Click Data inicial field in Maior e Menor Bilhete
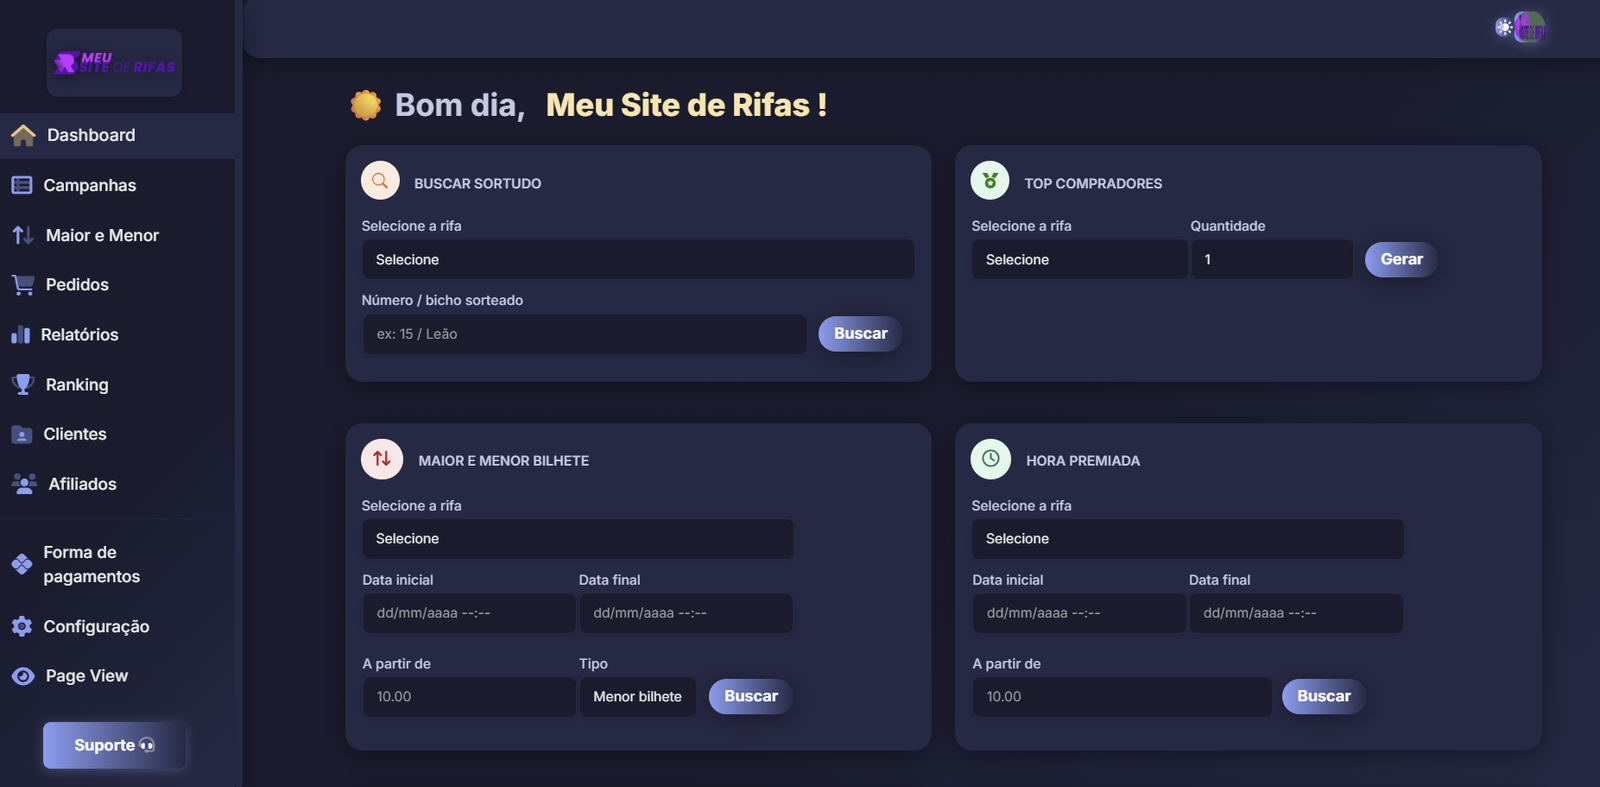Viewport: 1600px width, 787px height. click(x=469, y=613)
